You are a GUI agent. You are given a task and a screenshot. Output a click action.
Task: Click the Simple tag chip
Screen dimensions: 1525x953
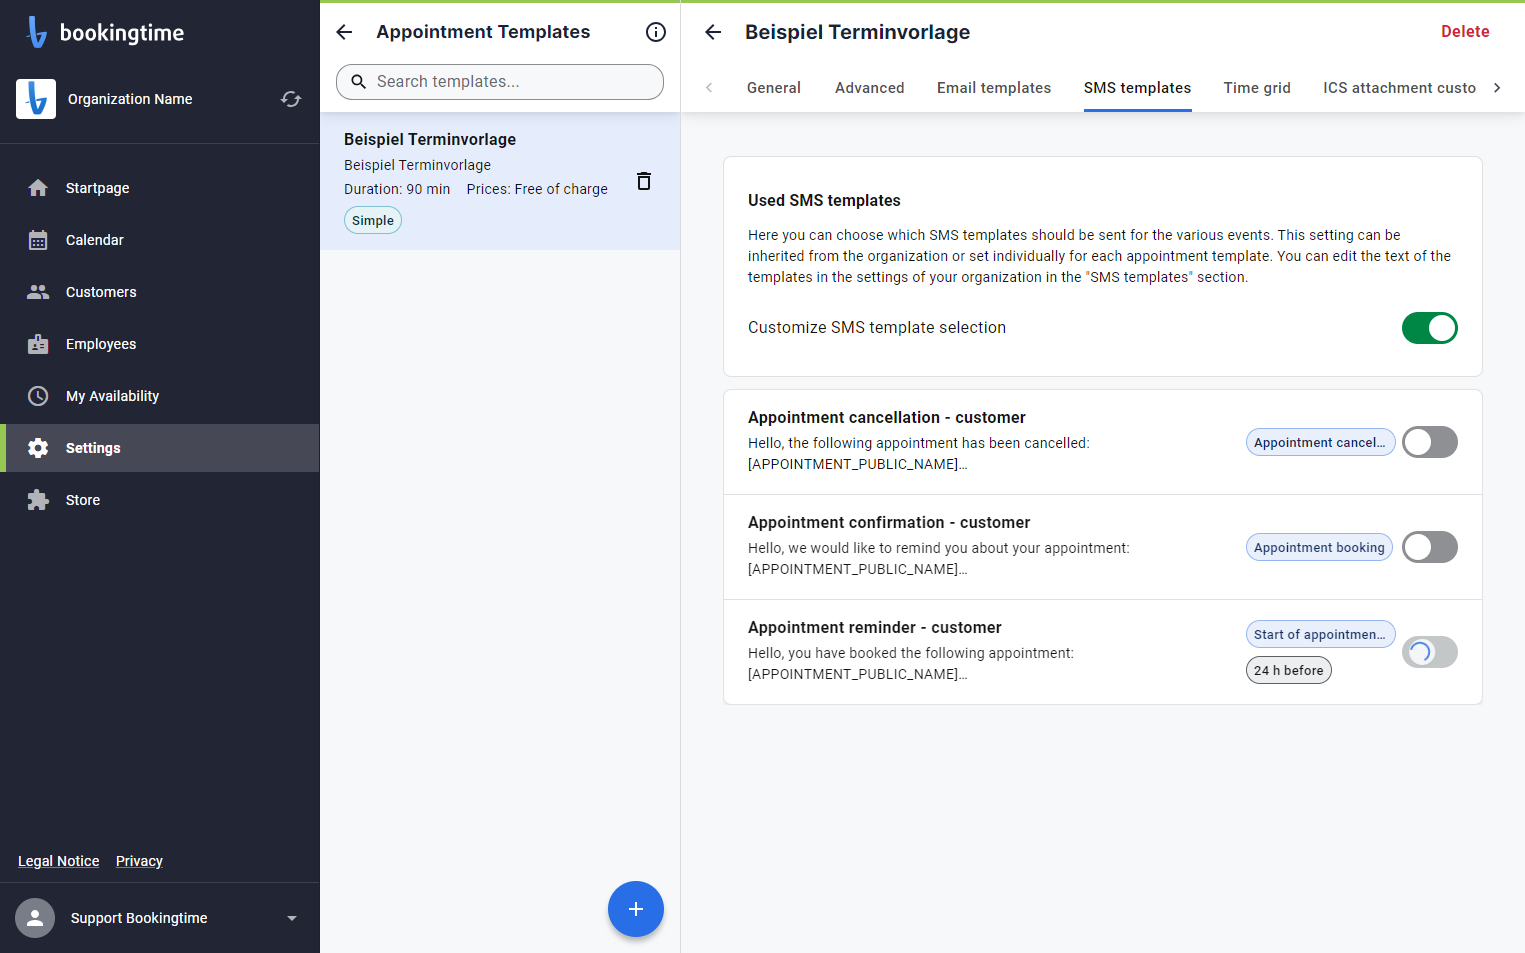(x=373, y=220)
